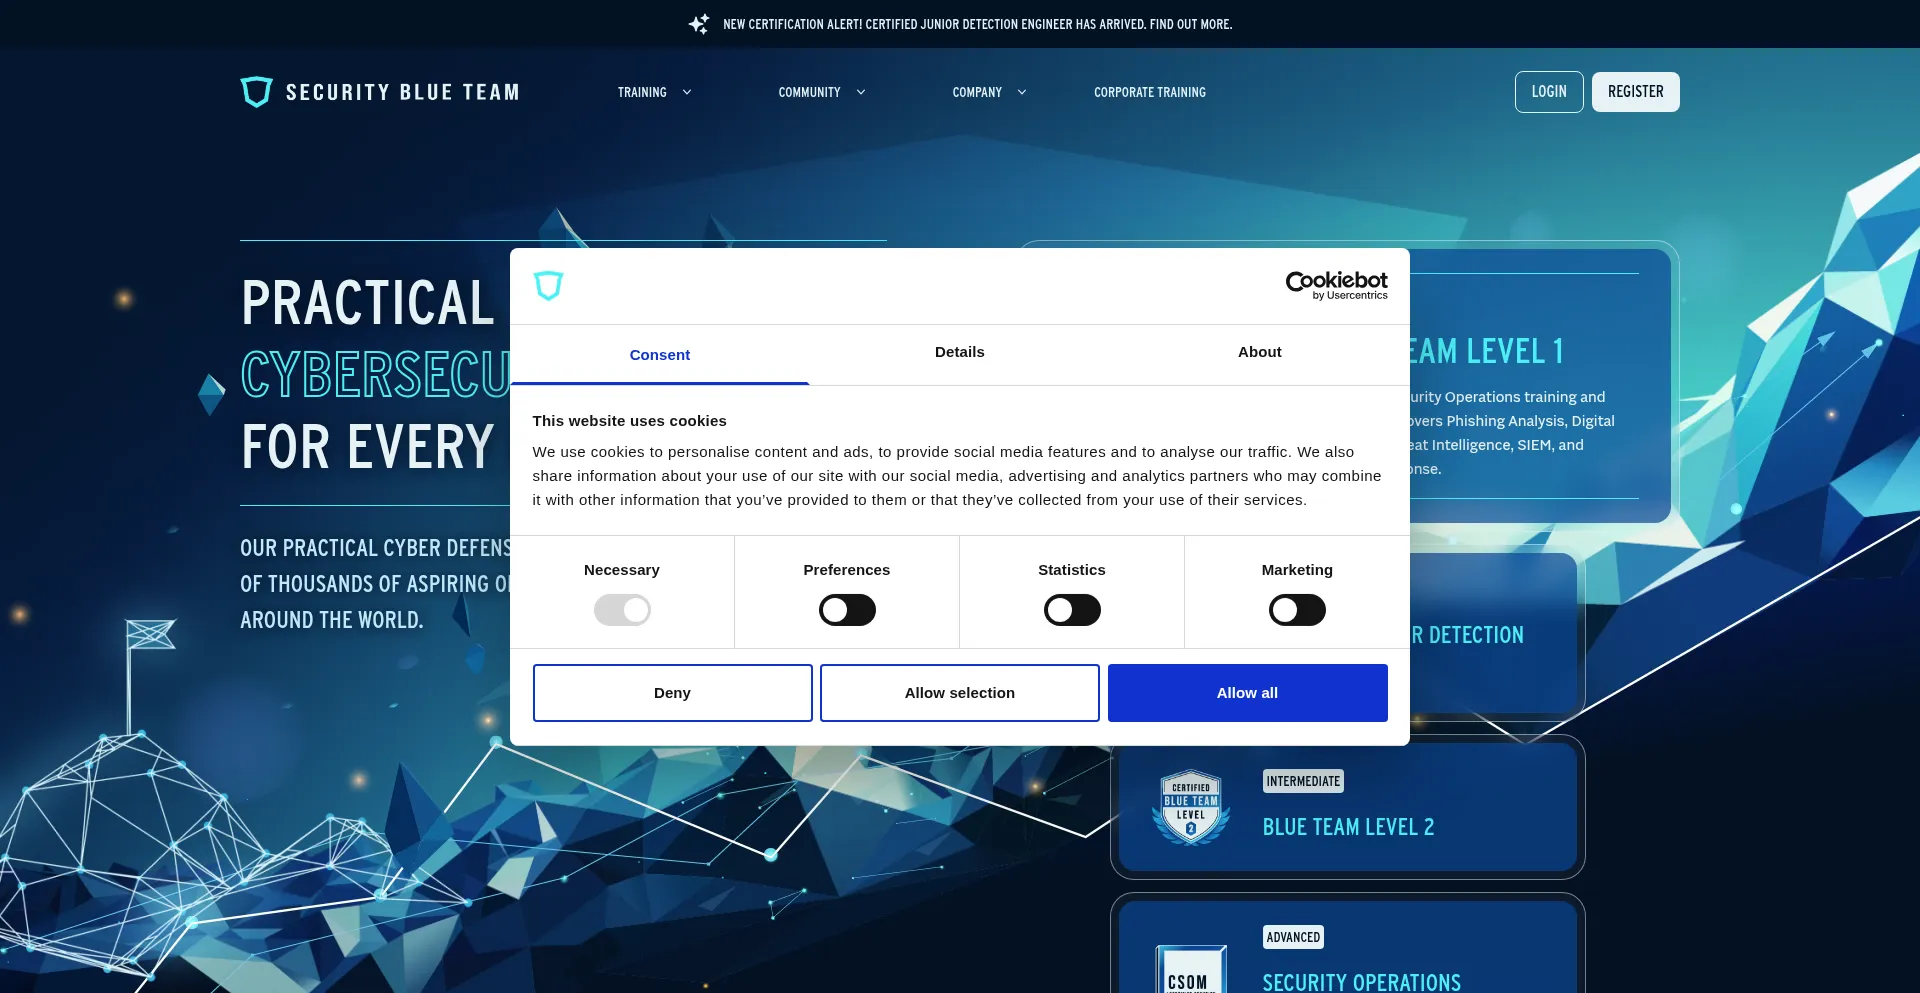The image size is (1920, 993).
Task: Open the new certification alert announcement
Action: coord(978,24)
